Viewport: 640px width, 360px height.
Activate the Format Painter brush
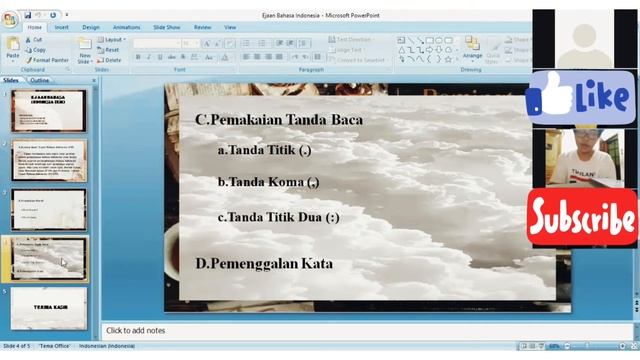47,60
